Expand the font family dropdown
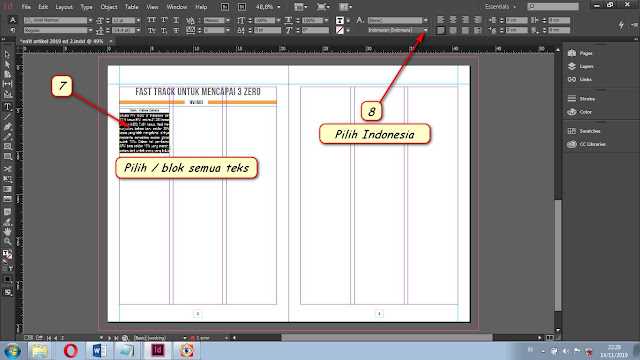 point(90,20)
